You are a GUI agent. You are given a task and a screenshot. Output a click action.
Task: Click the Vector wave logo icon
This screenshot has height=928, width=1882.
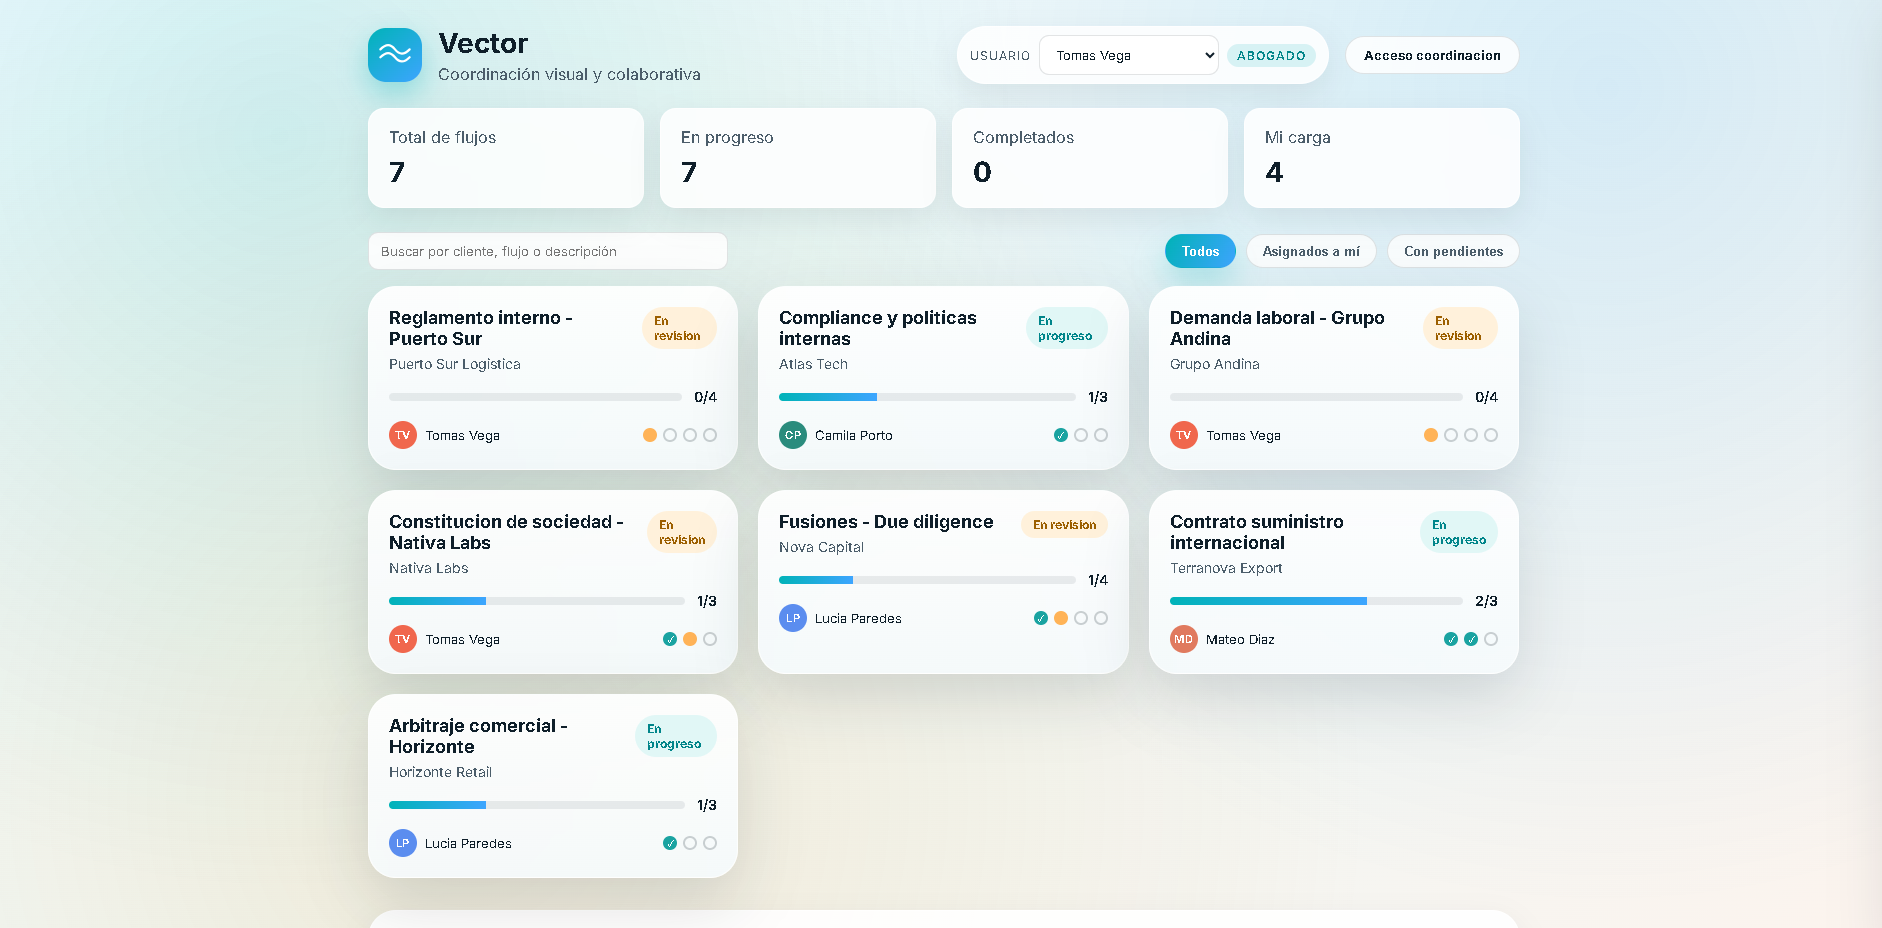point(394,55)
